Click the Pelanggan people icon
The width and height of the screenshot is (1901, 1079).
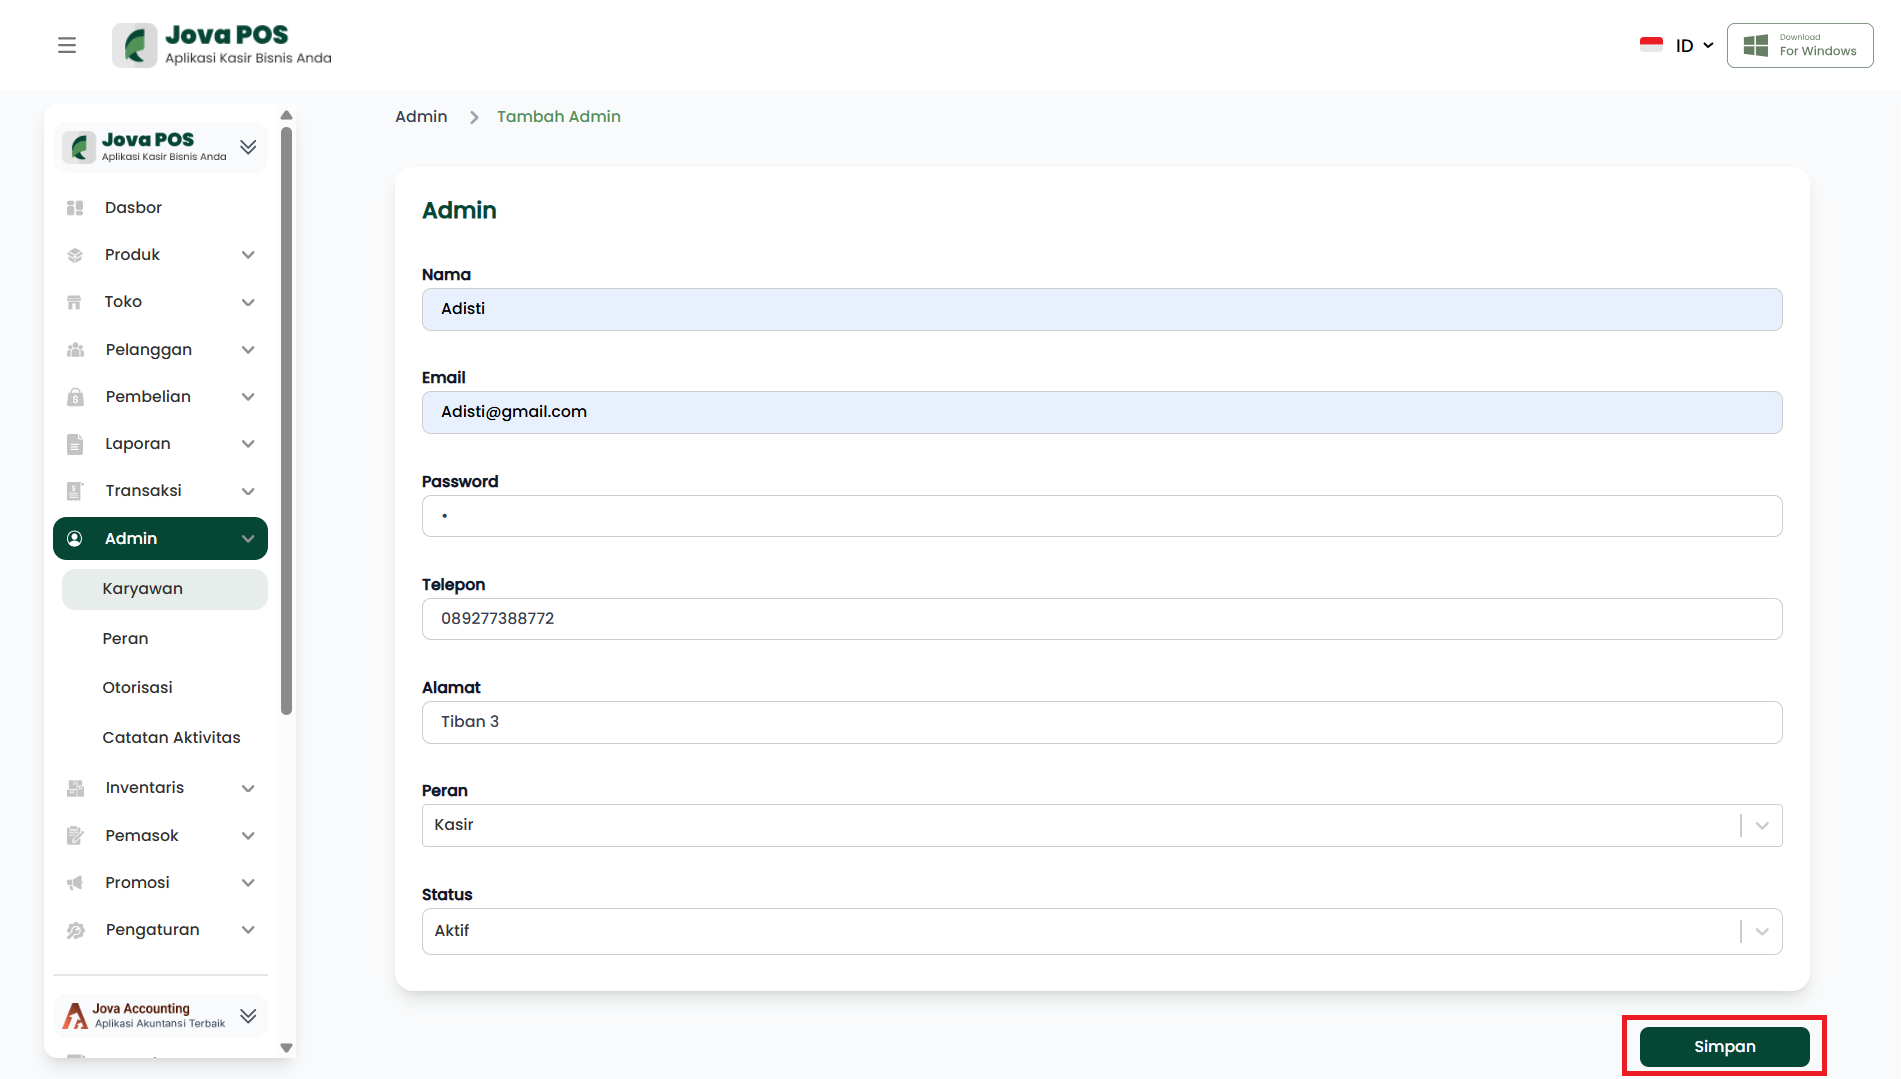pos(75,350)
